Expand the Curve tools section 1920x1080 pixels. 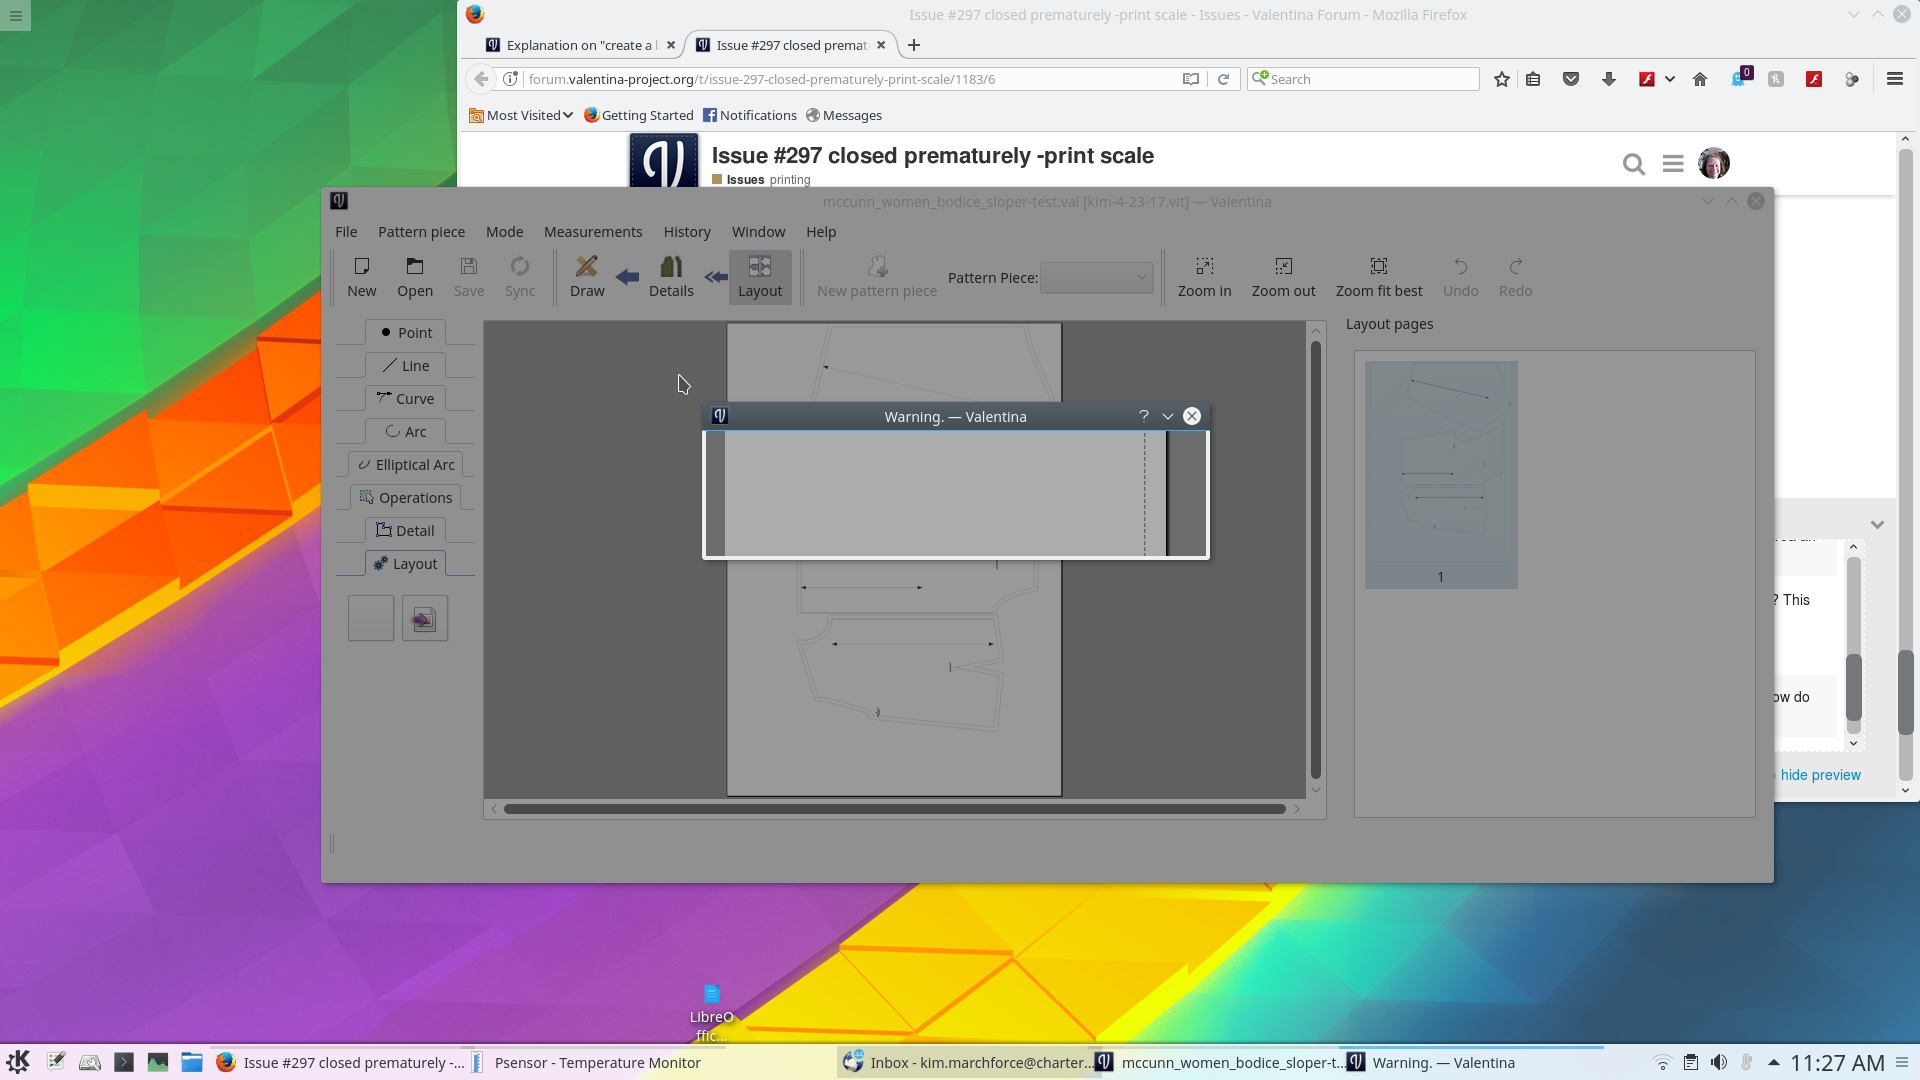(x=406, y=399)
